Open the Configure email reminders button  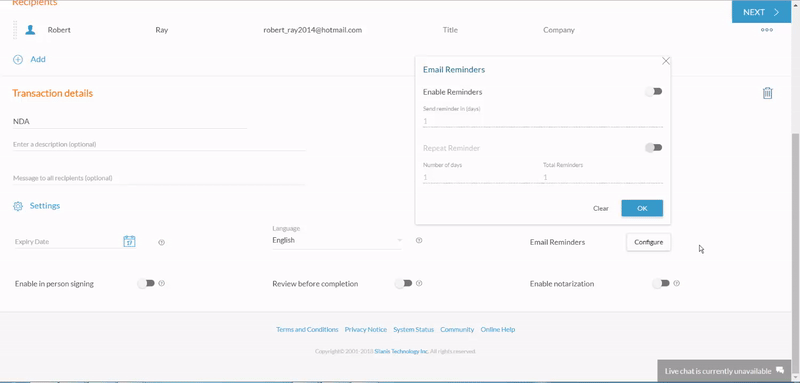(648, 242)
